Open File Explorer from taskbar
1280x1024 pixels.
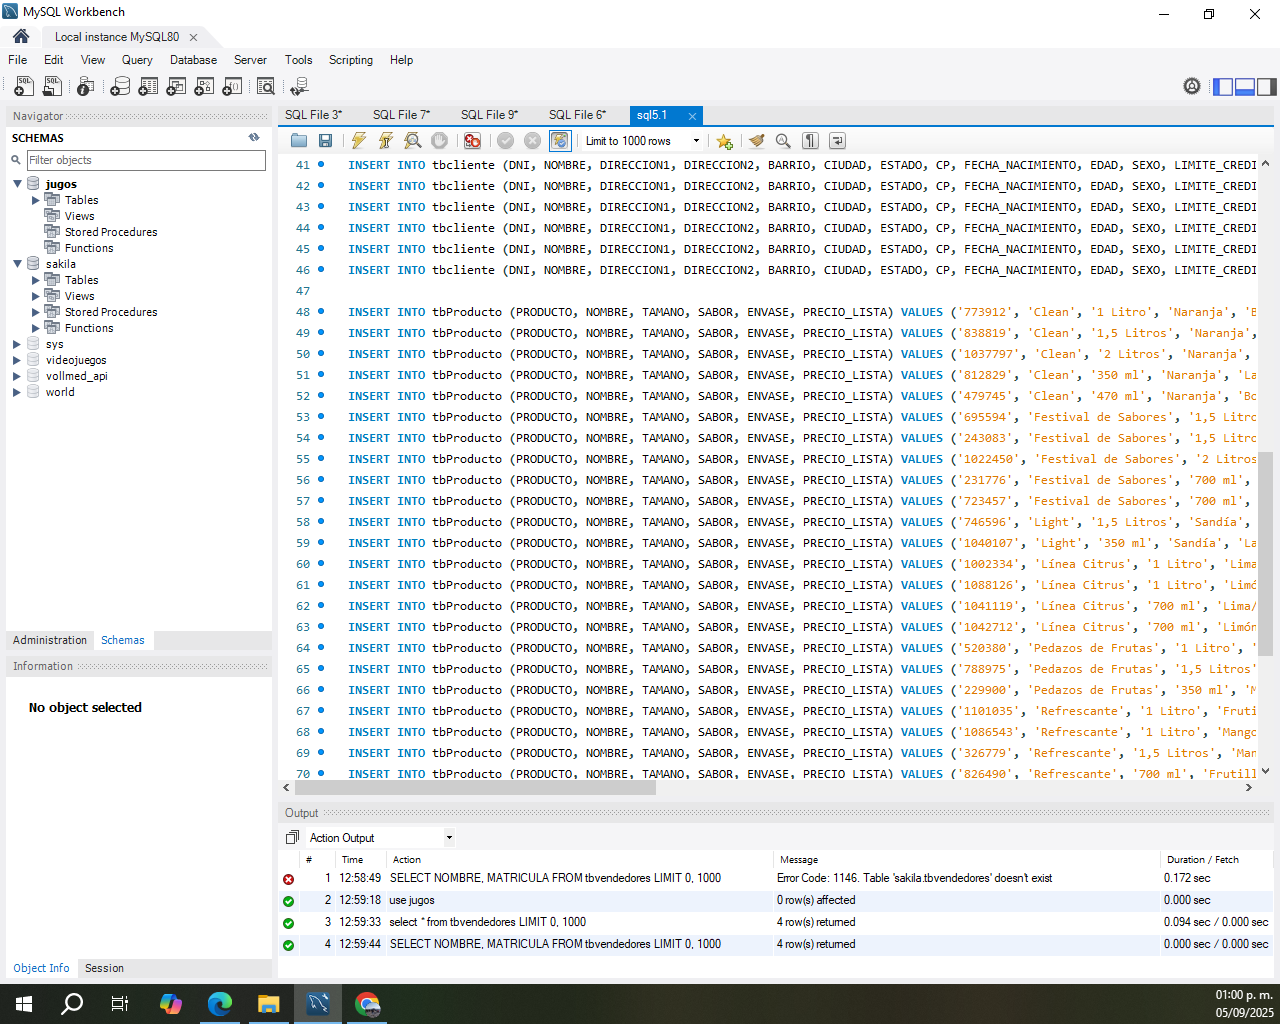tap(269, 1004)
